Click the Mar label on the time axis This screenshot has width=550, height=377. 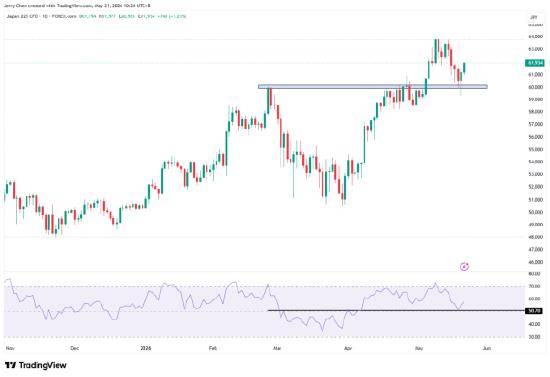click(x=277, y=348)
